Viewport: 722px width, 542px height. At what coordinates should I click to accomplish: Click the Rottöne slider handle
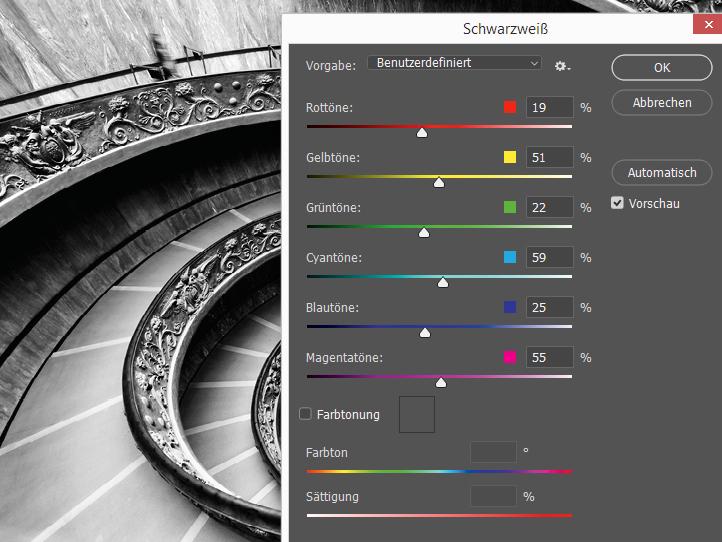[422, 133]
